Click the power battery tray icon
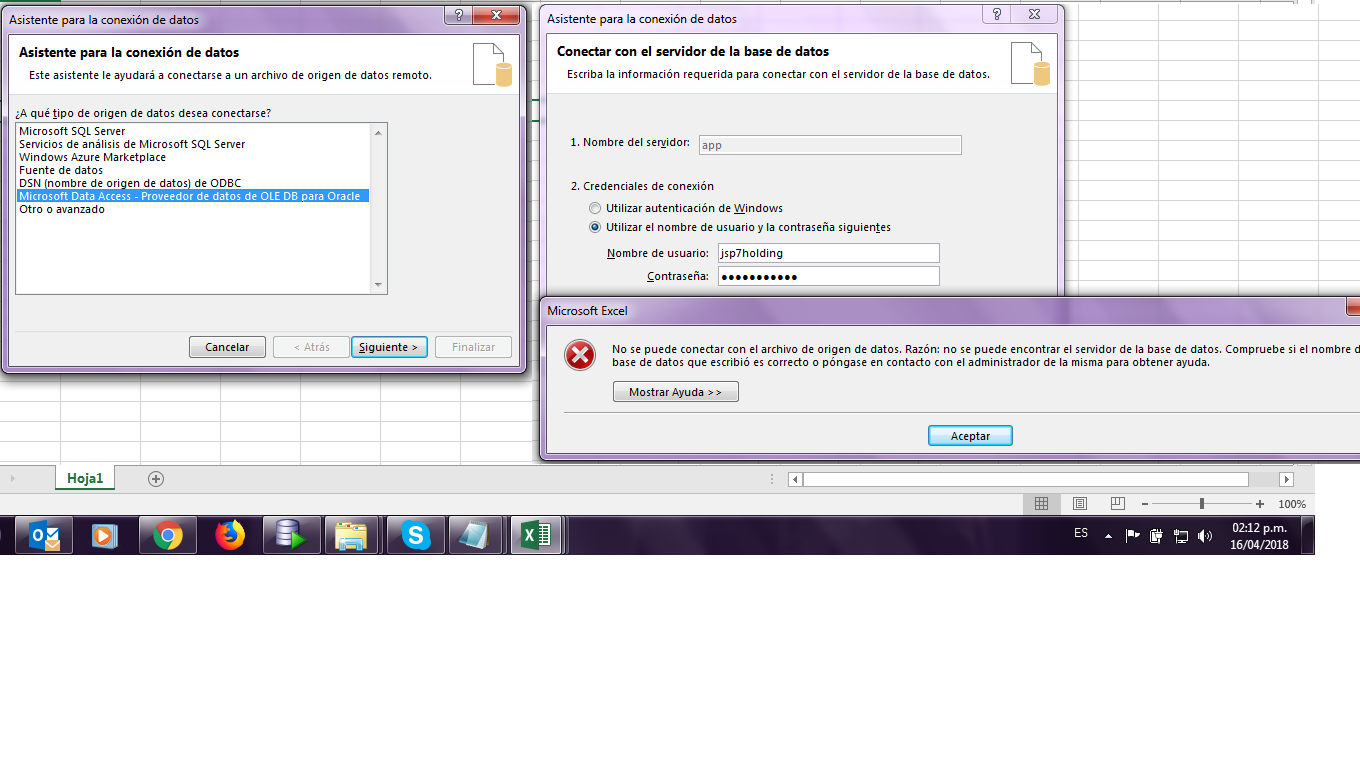 1156,536
